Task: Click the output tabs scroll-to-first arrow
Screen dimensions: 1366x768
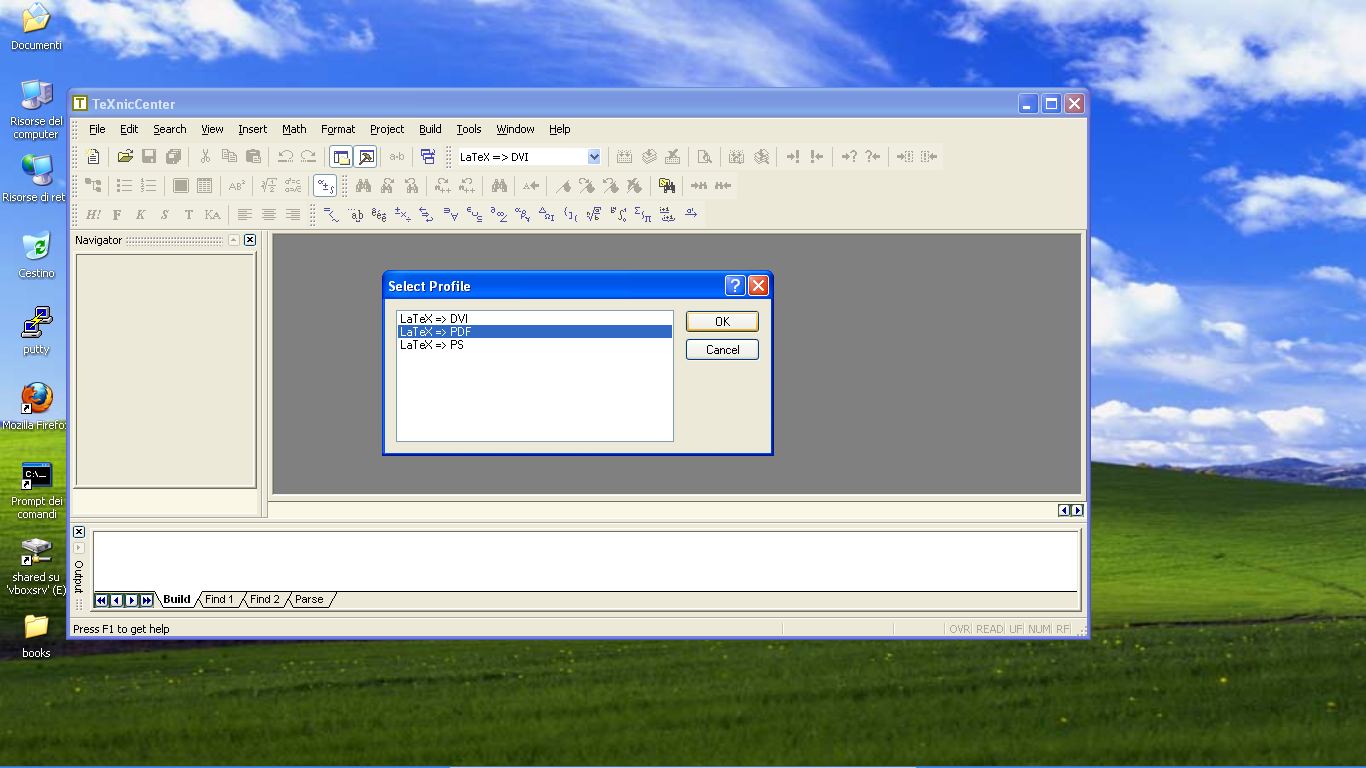Action: click(x=101, y=600)
